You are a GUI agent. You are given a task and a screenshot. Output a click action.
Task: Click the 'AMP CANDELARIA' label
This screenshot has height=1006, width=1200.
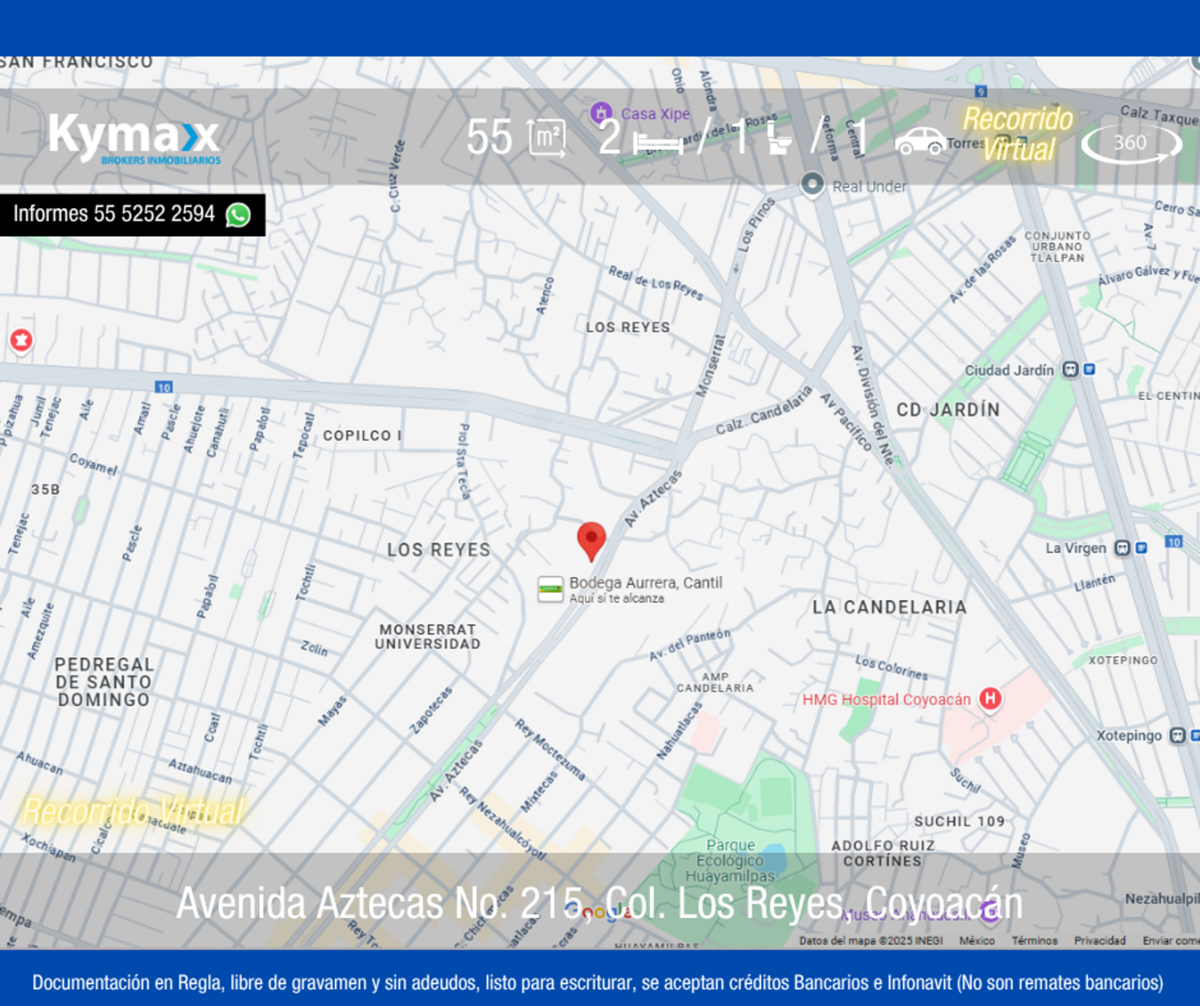(x=715, y=682)
